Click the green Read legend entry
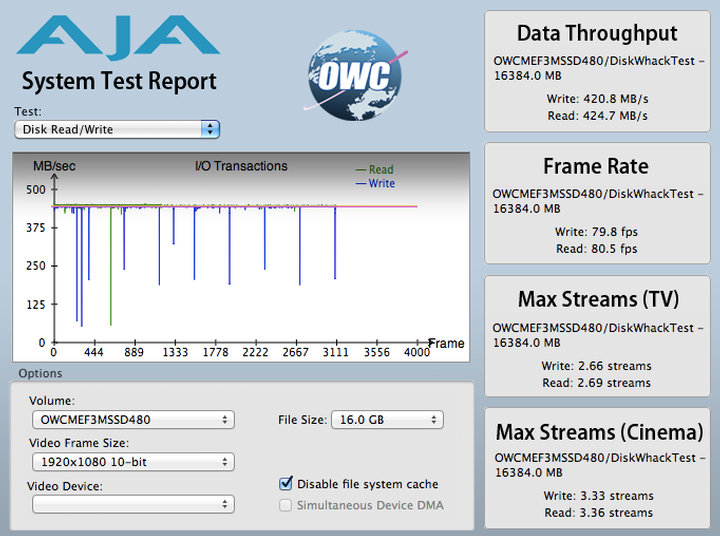The height and width of the screenshot is (536, 720). point(375,170)
